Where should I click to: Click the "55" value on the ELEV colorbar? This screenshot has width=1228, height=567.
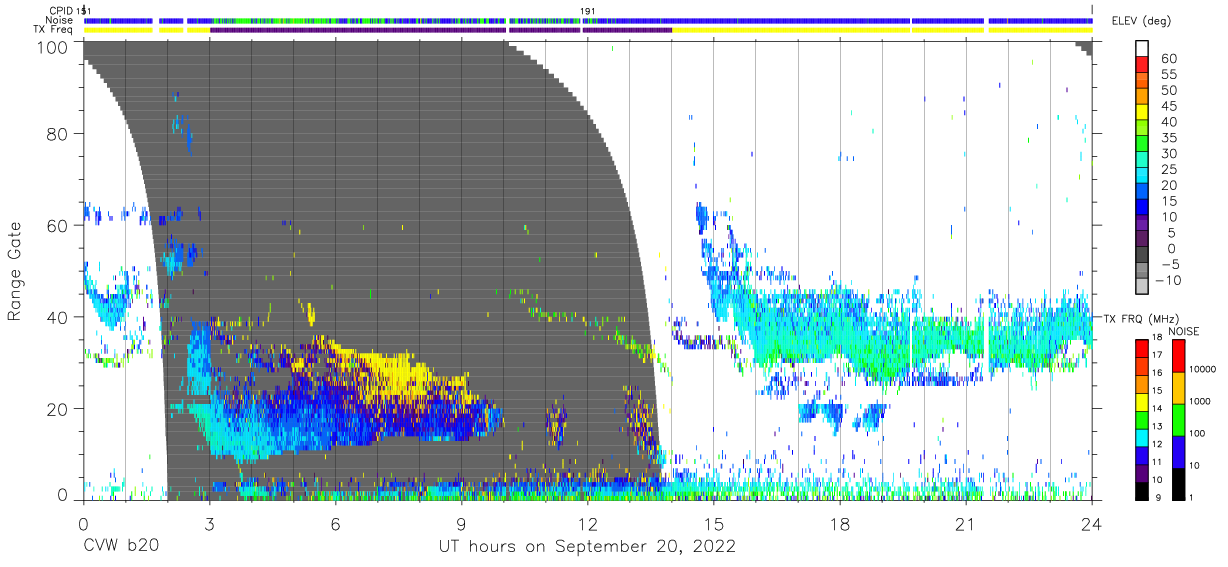[1167, 74]
